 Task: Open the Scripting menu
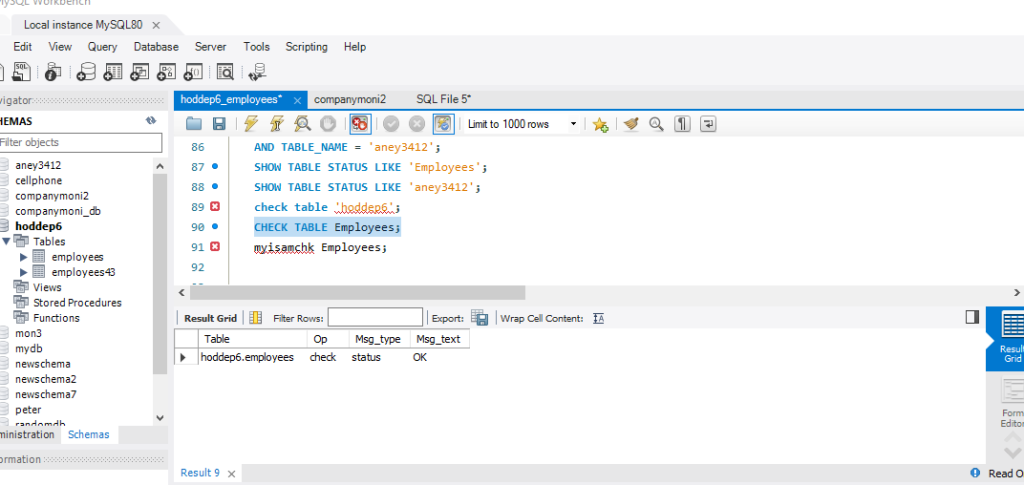(x=306, y=47)
